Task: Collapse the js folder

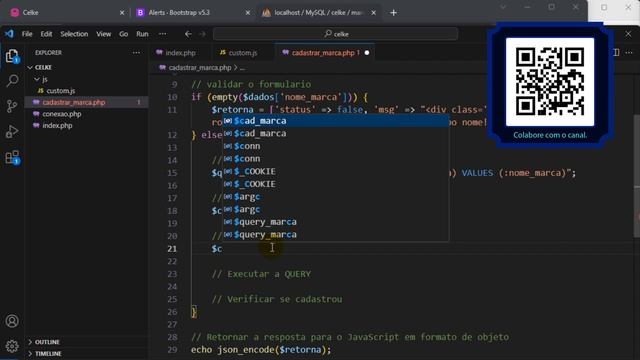Action: [86, 79]
